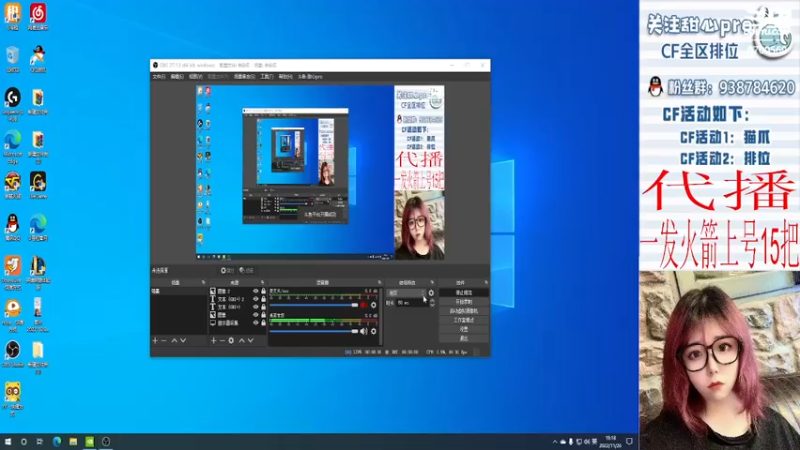Float the Audio Mixer dock panel
800x450 pixels.
379,282
